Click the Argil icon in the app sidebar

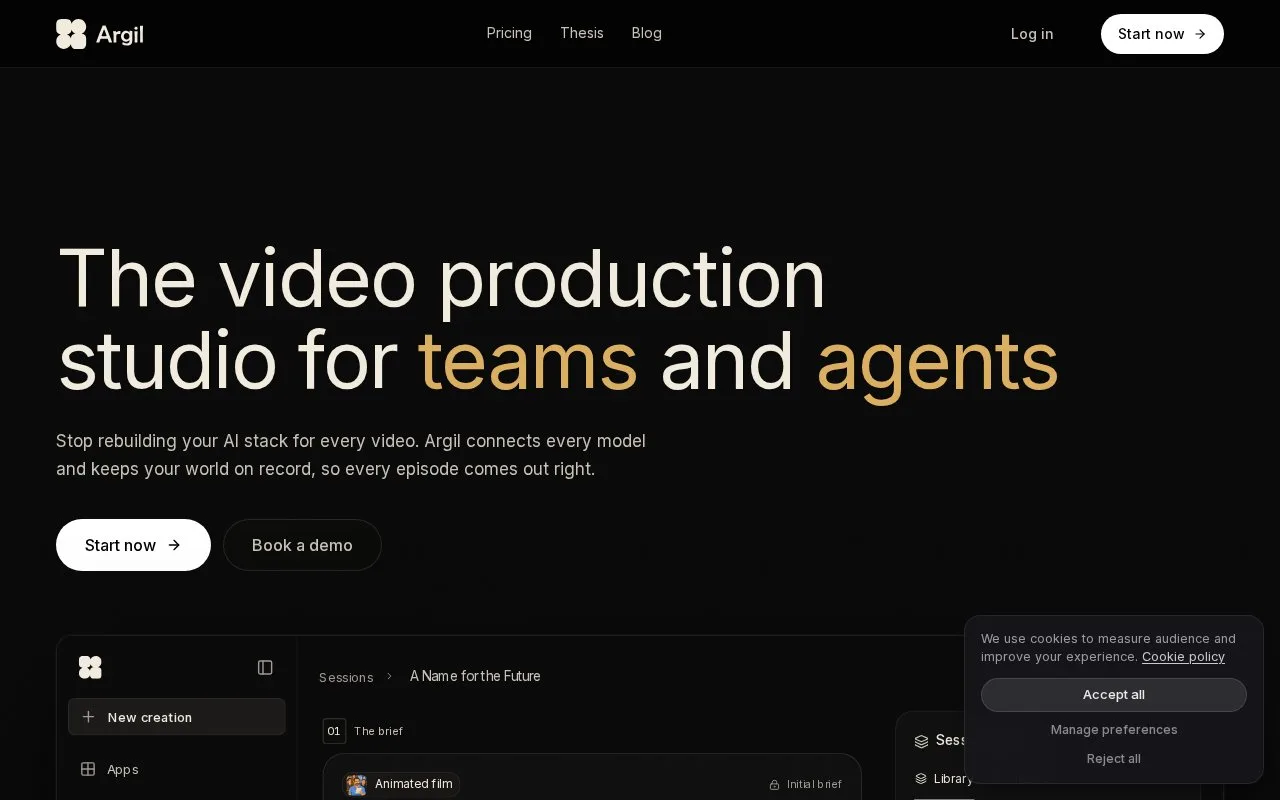coord(90,667)
